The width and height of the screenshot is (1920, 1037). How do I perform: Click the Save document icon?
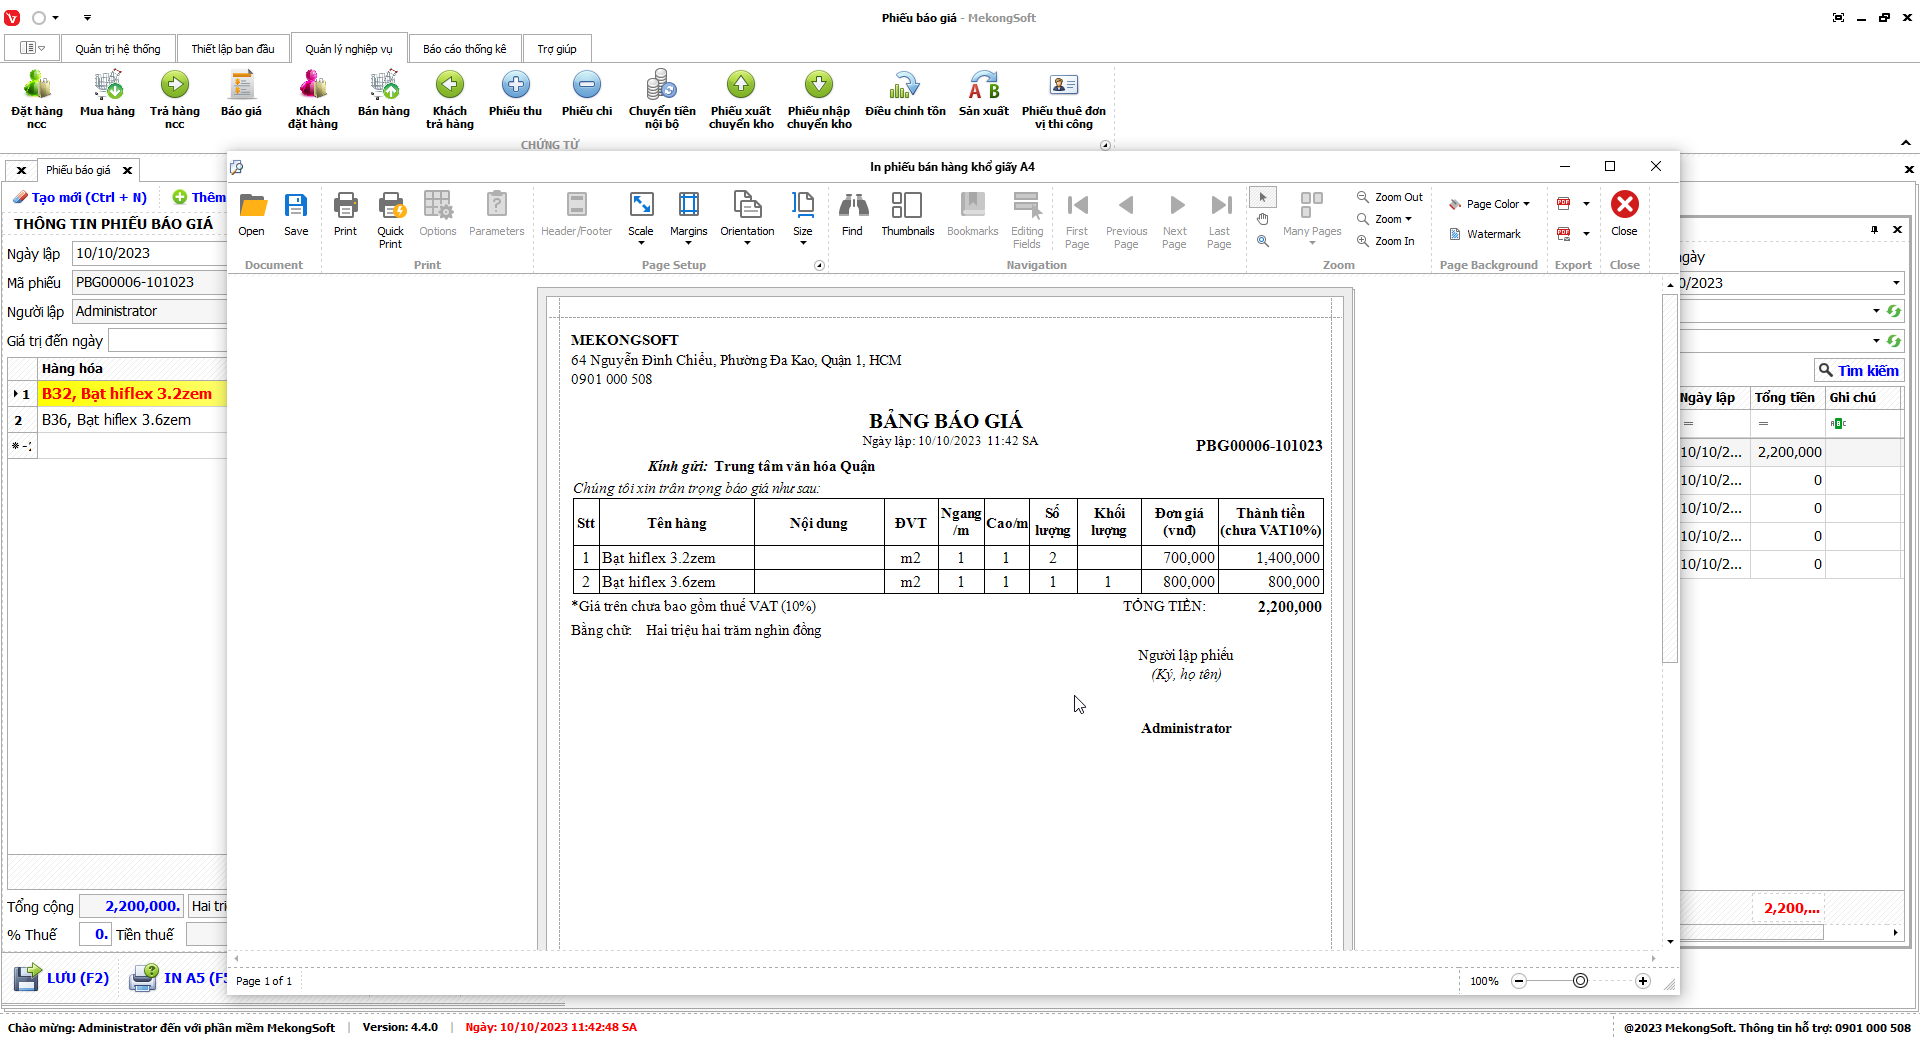[x=296, y=214]
